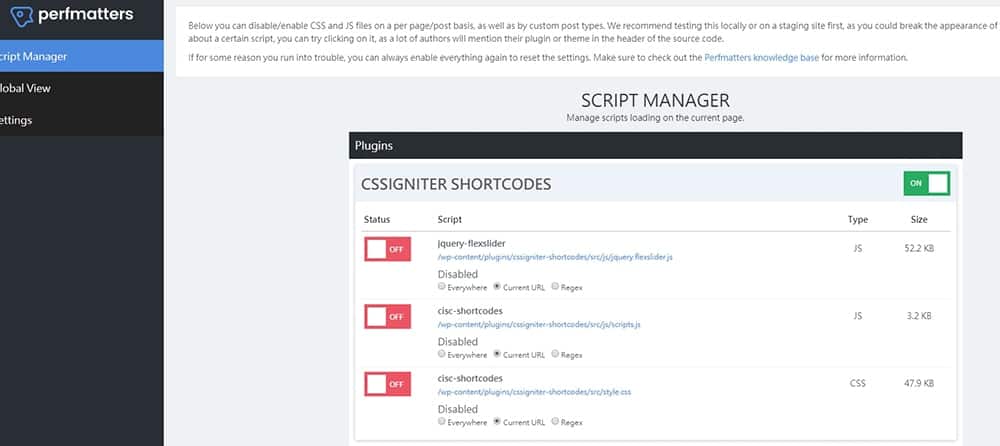This screenshot has height=446, width=1000.
Task: Select Current URL for jquery-flexslider
Action: pyautogui.click(x=497, y=287)
